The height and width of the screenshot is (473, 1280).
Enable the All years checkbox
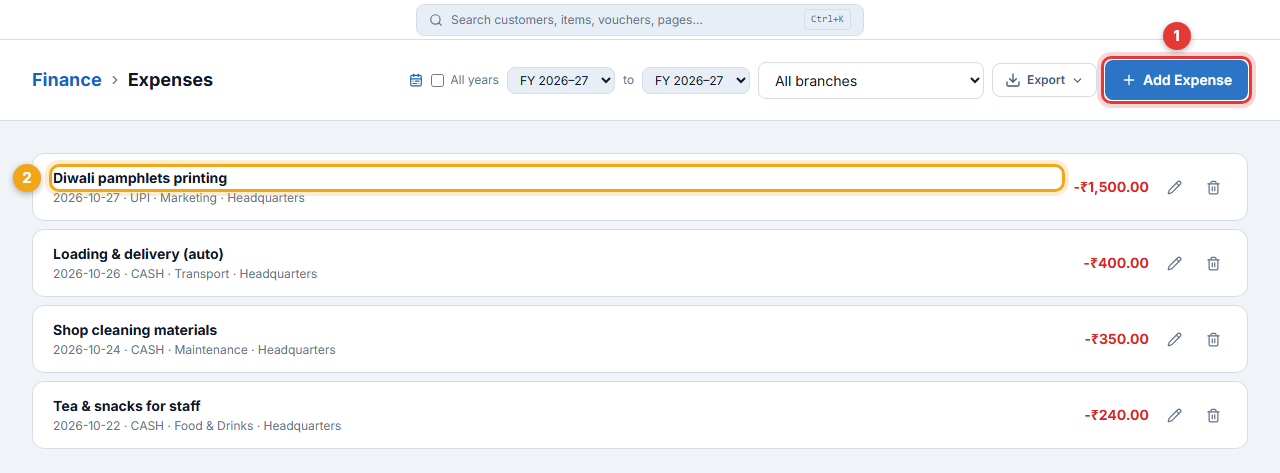click(437, 80)
